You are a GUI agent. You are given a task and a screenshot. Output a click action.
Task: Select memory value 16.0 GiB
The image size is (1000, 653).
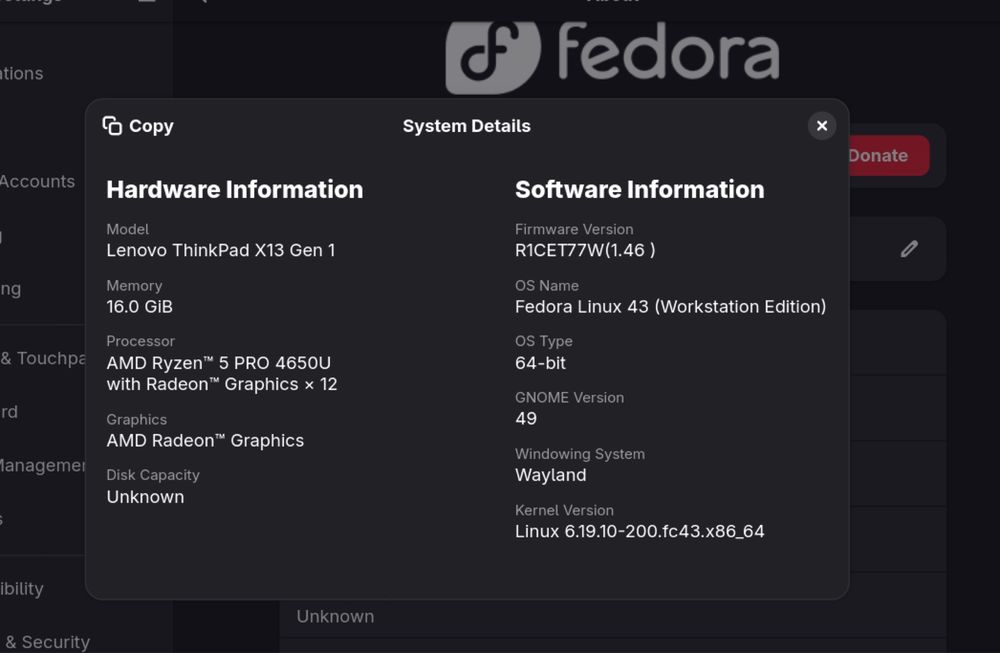pyautogui.click(x=140, y=307)
